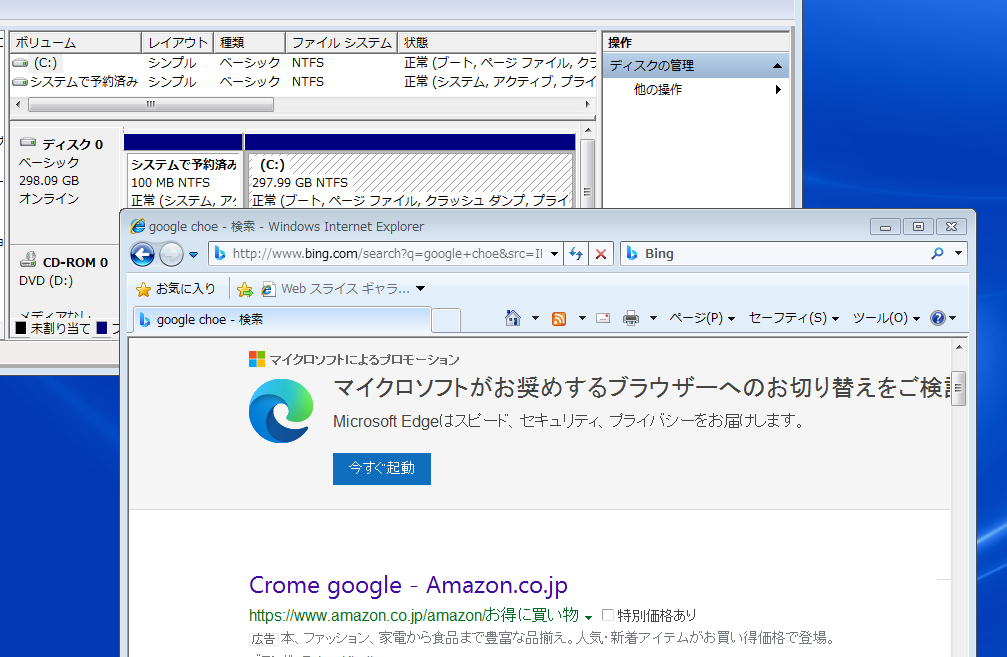Image resolution: width=1007 pixels, height=657 pixels.
Task: Click the dark blue primary partition legend swatch
Action: click(x=101, y=328)
